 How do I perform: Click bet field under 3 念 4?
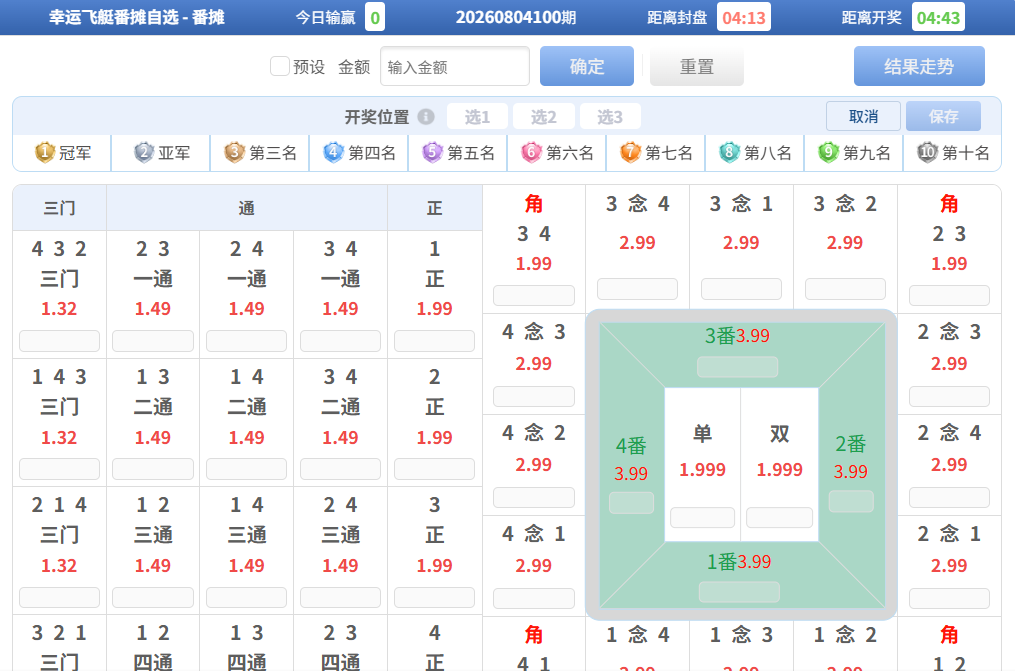click(638, 289)
